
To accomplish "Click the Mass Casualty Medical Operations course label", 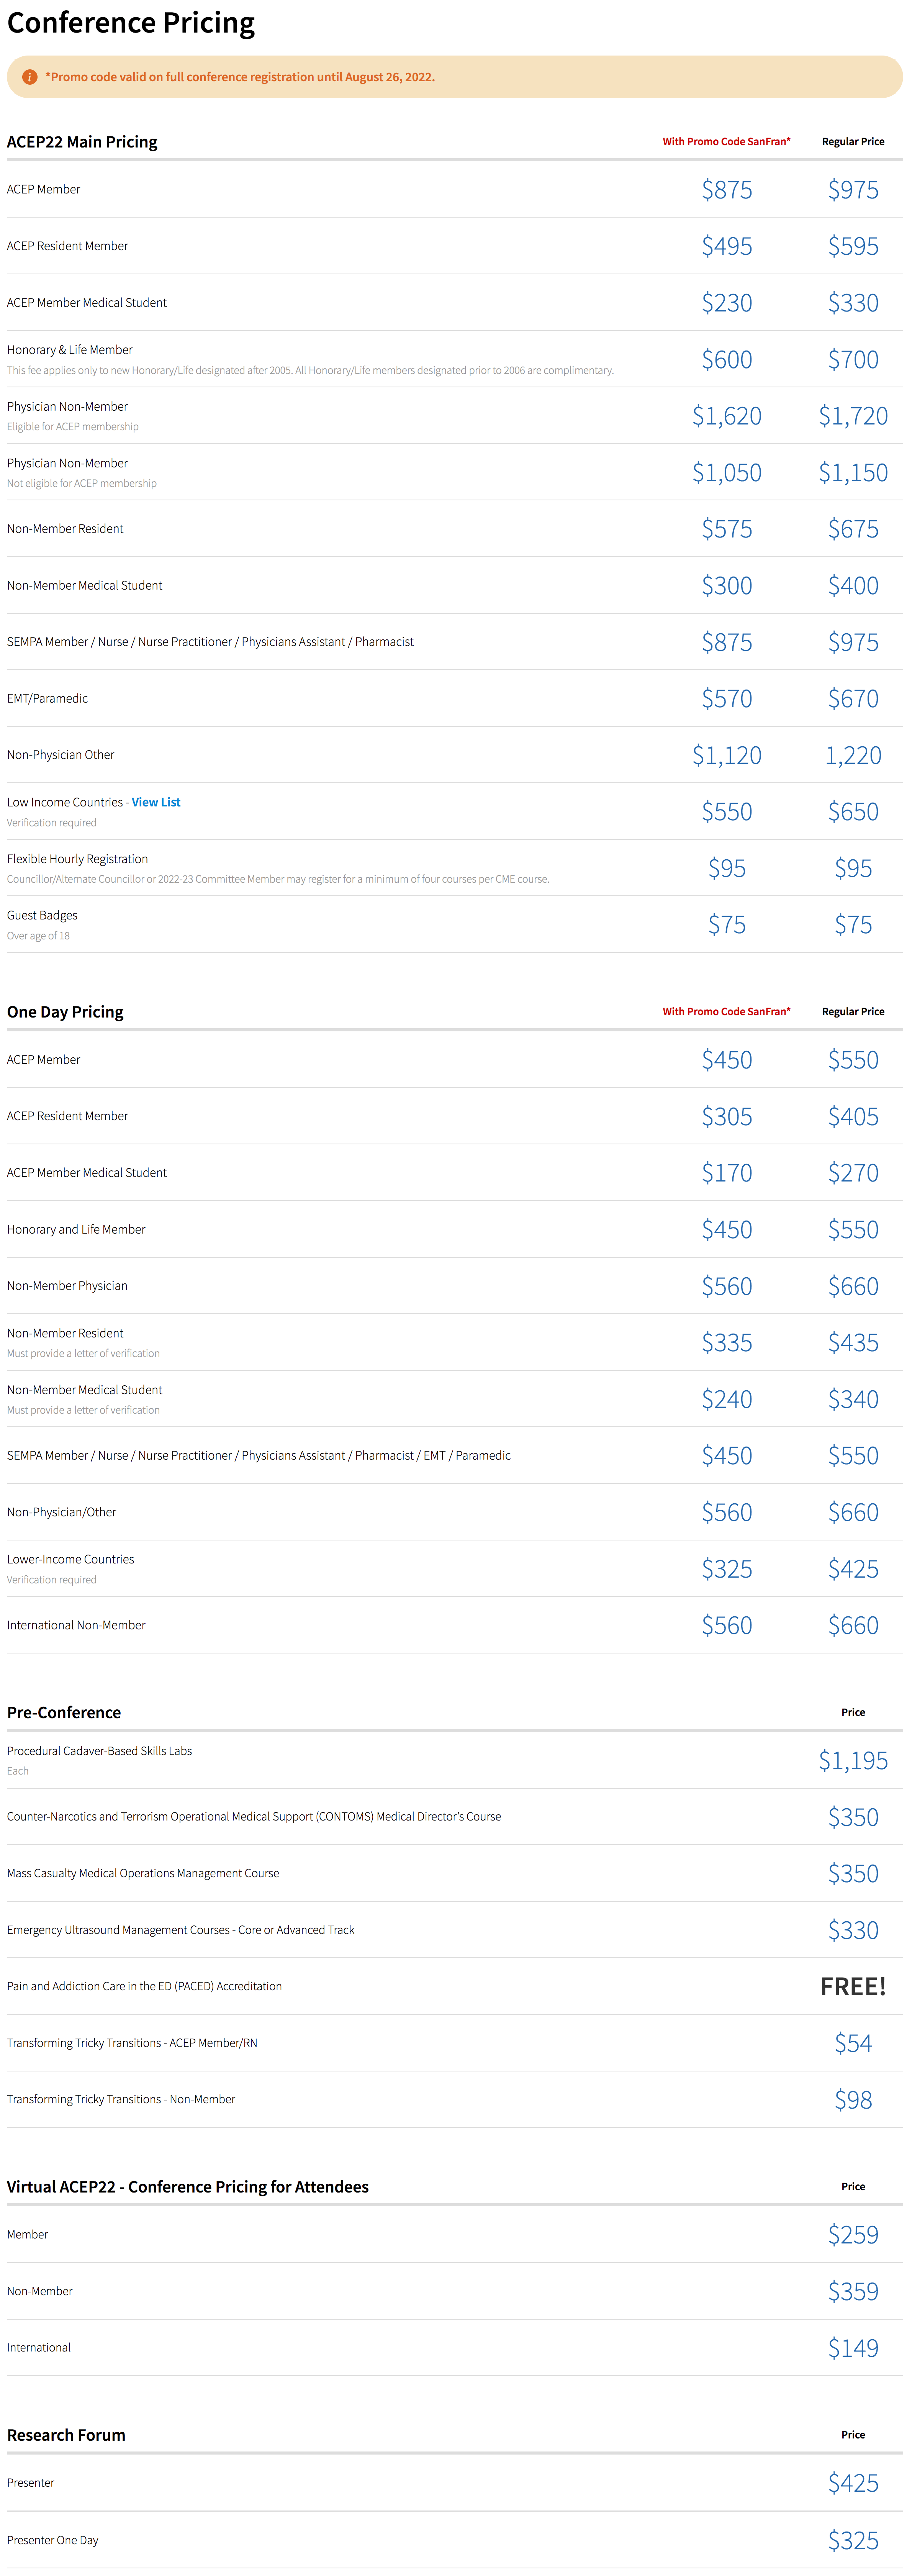I will (x=143, y=1873).
